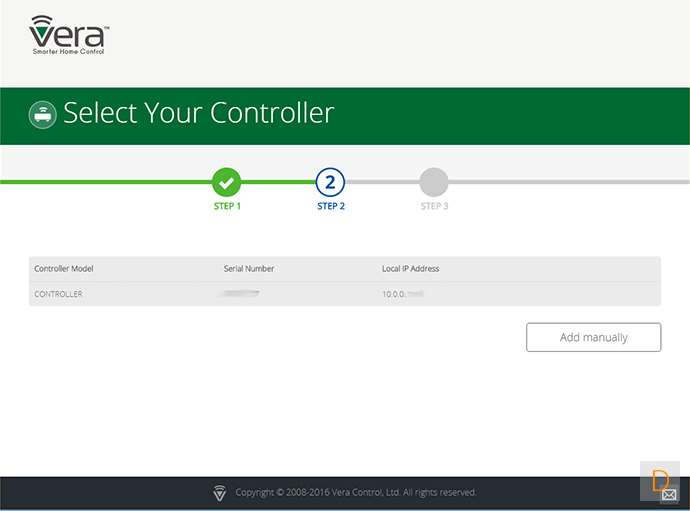Open the envelope mail icon in bottom corner
Viewport: 690px width, 511px height.
[669, 495]
